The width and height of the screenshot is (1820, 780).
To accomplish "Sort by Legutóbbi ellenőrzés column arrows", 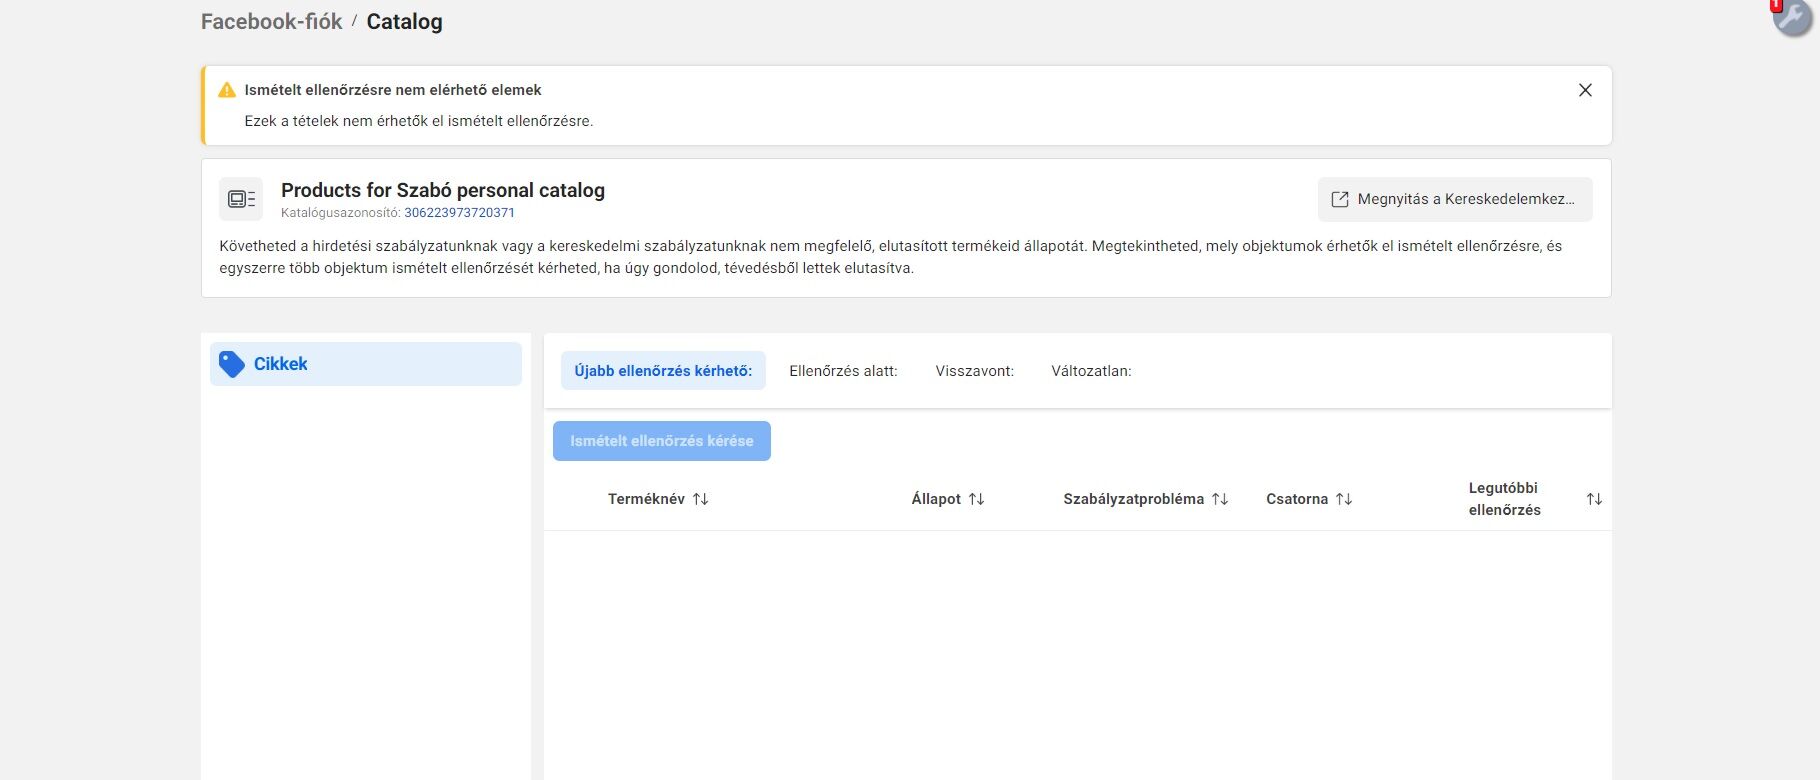I will 1594,499.
